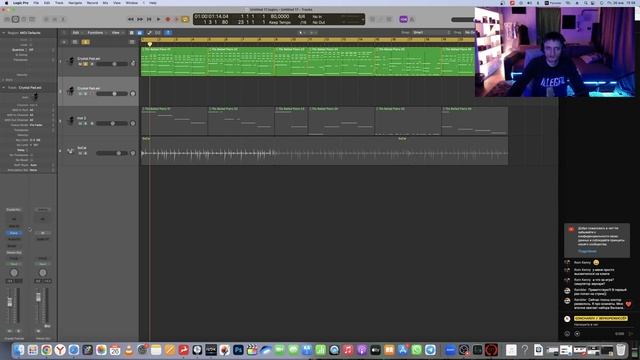Screen dimensions: 640x360
Task: Open the Trash in the Dock
Action: tap(621, 350)
